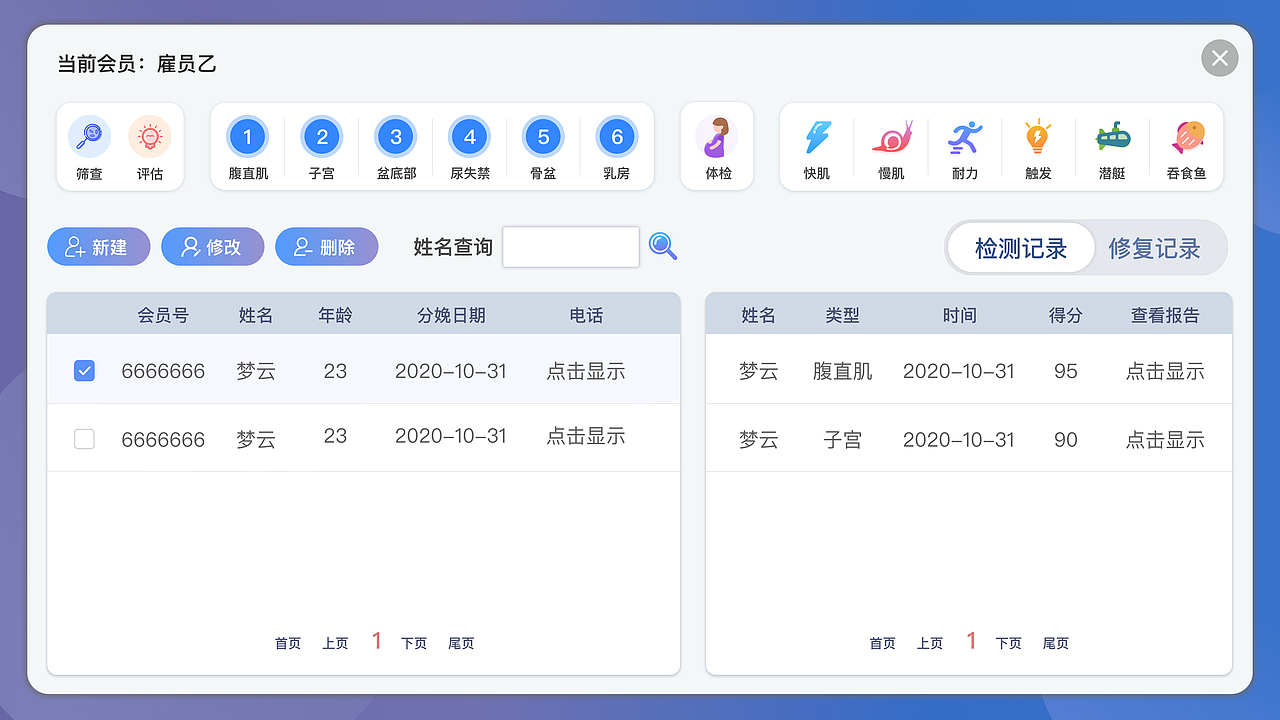Select the 检测记录 tab

[x=1020, y=246]
